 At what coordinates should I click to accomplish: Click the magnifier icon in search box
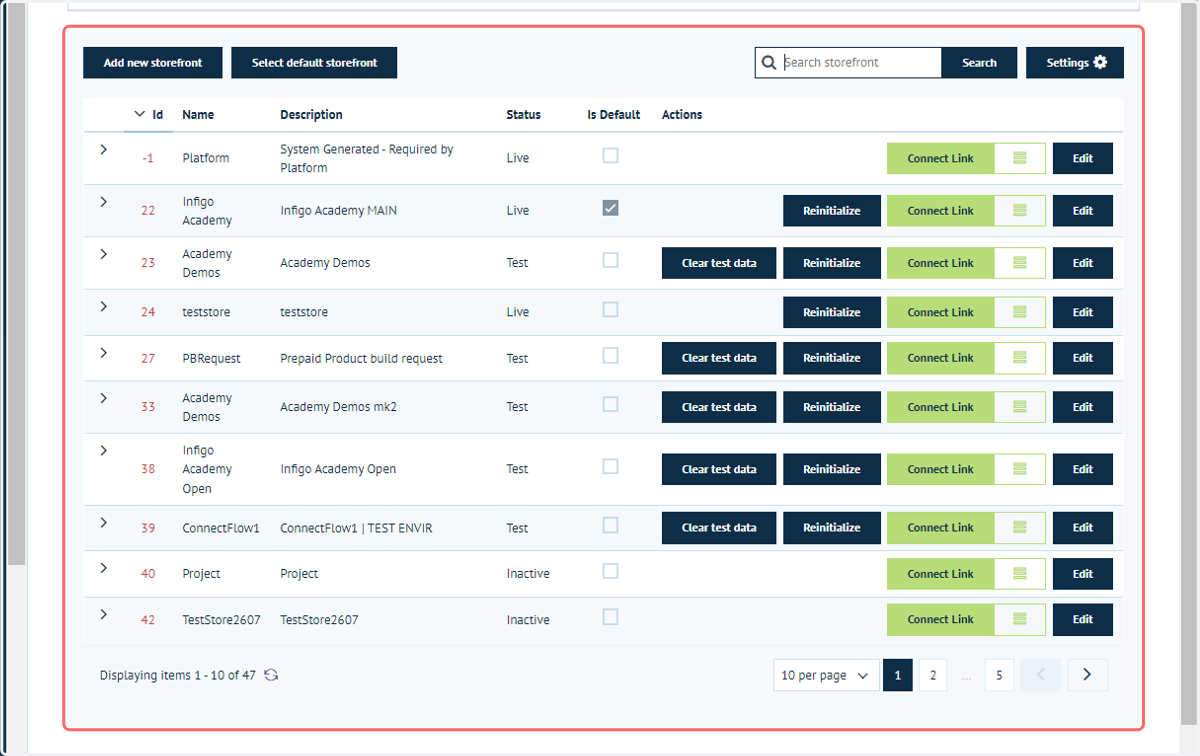[769, 63]
